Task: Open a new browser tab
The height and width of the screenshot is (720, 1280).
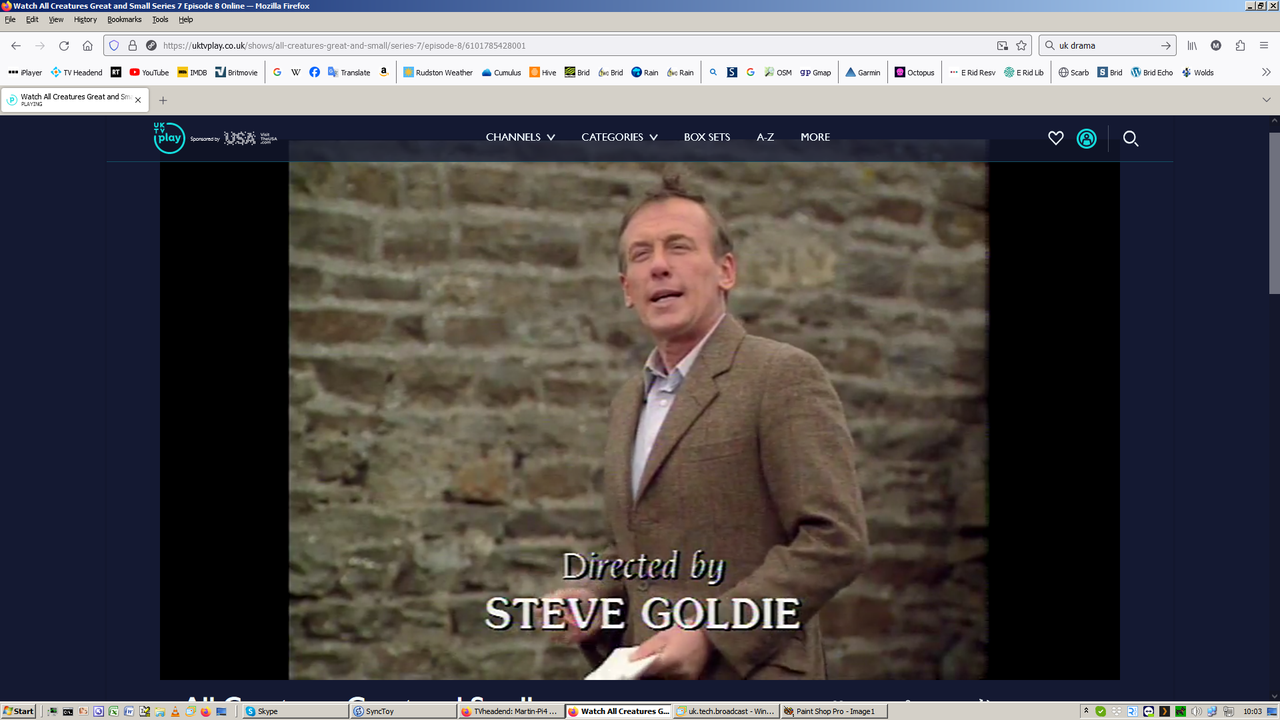Action: [163, 100]
